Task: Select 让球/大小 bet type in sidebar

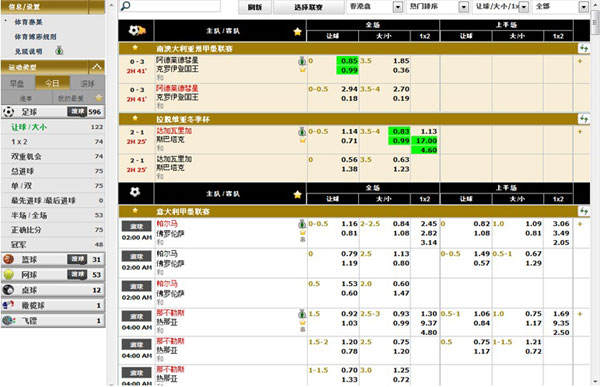Action: (x=29, y=127)
